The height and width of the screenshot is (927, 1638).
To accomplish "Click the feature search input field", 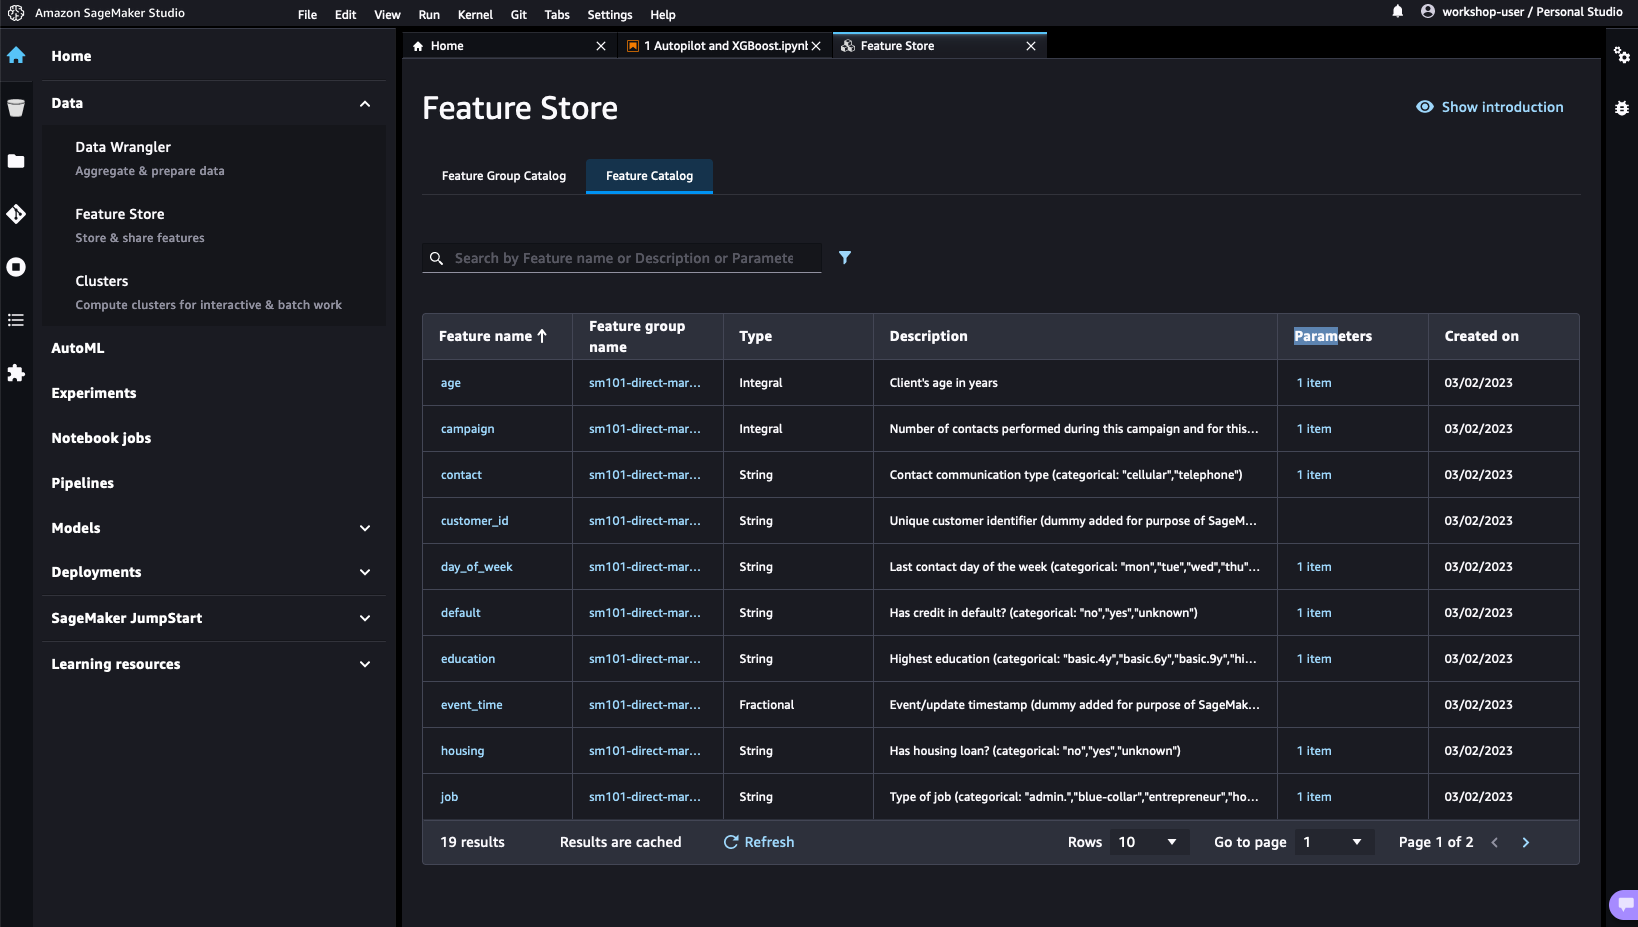I will 624,258.
